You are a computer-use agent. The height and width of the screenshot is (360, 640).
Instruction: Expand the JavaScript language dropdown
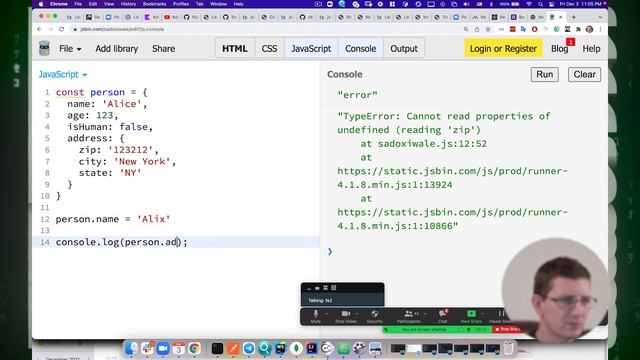click(x=62, y=74)
